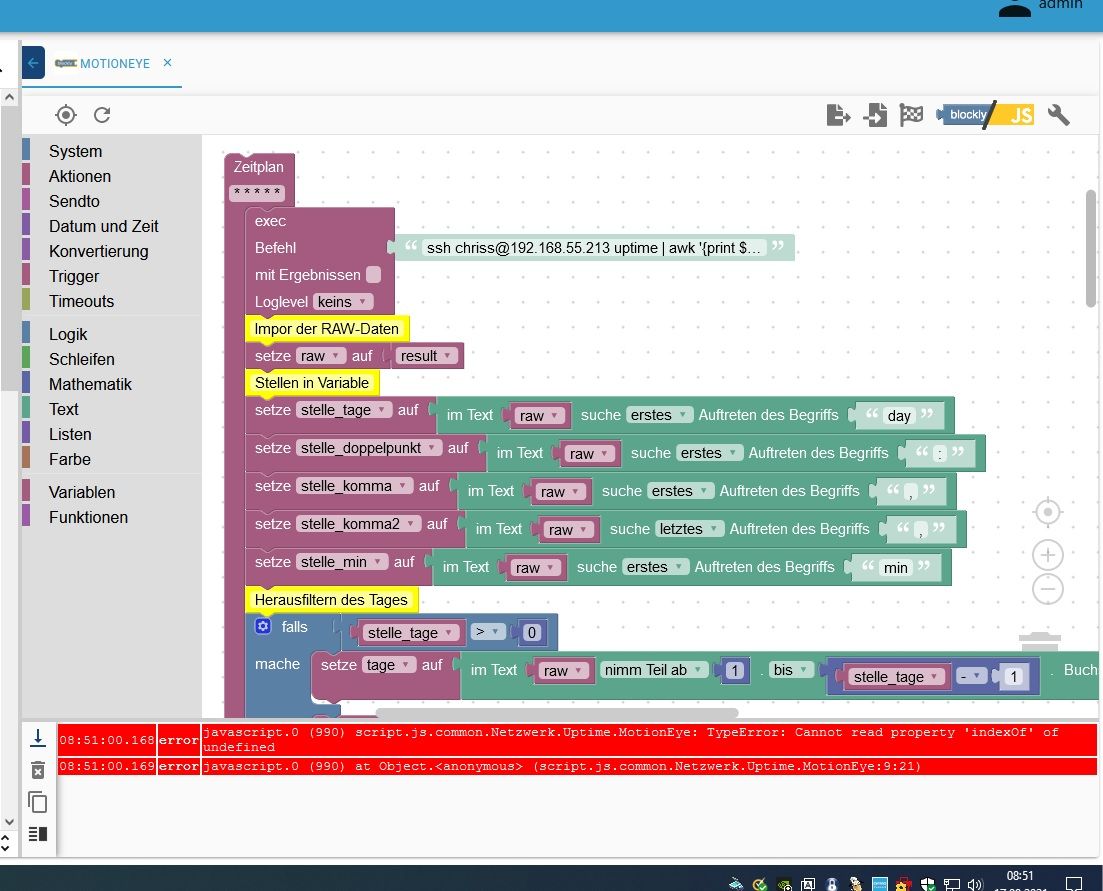Open the Sendto block category

75,201
